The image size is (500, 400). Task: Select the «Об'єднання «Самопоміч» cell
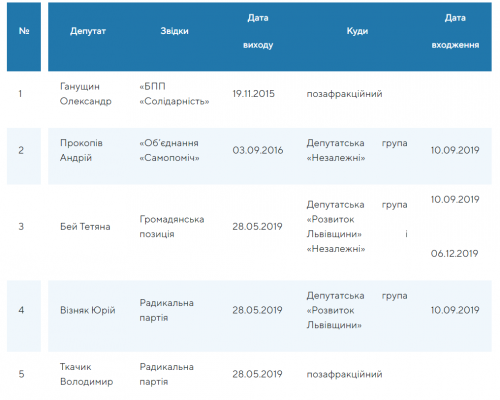pyautogui.click(x=169, y=150)
